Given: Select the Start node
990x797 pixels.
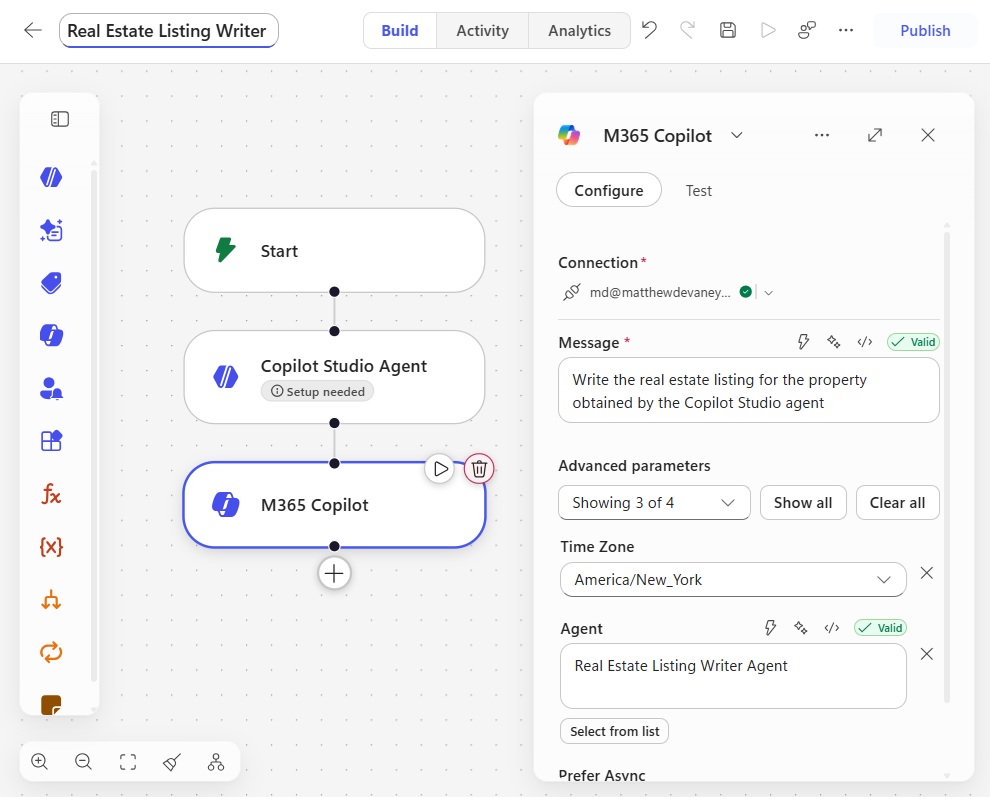Looking at the screenshot, I should pos(334,251).
